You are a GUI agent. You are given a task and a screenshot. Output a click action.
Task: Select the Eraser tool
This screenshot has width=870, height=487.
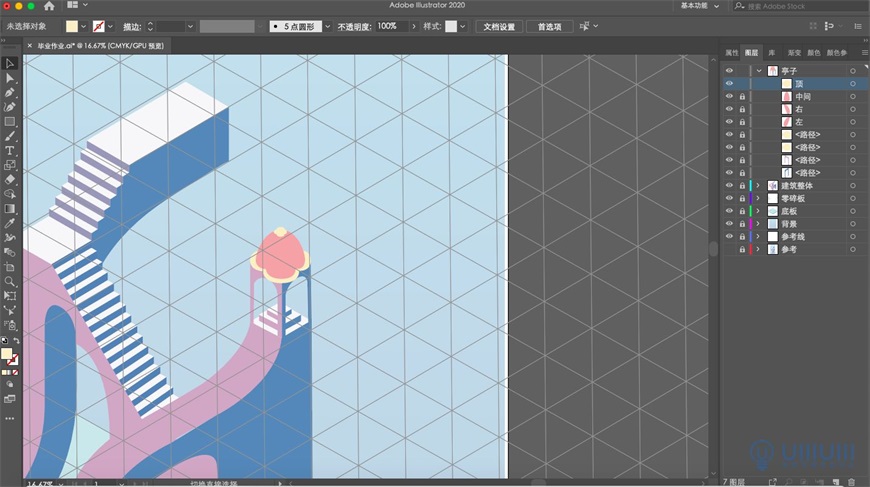(9, 179)
